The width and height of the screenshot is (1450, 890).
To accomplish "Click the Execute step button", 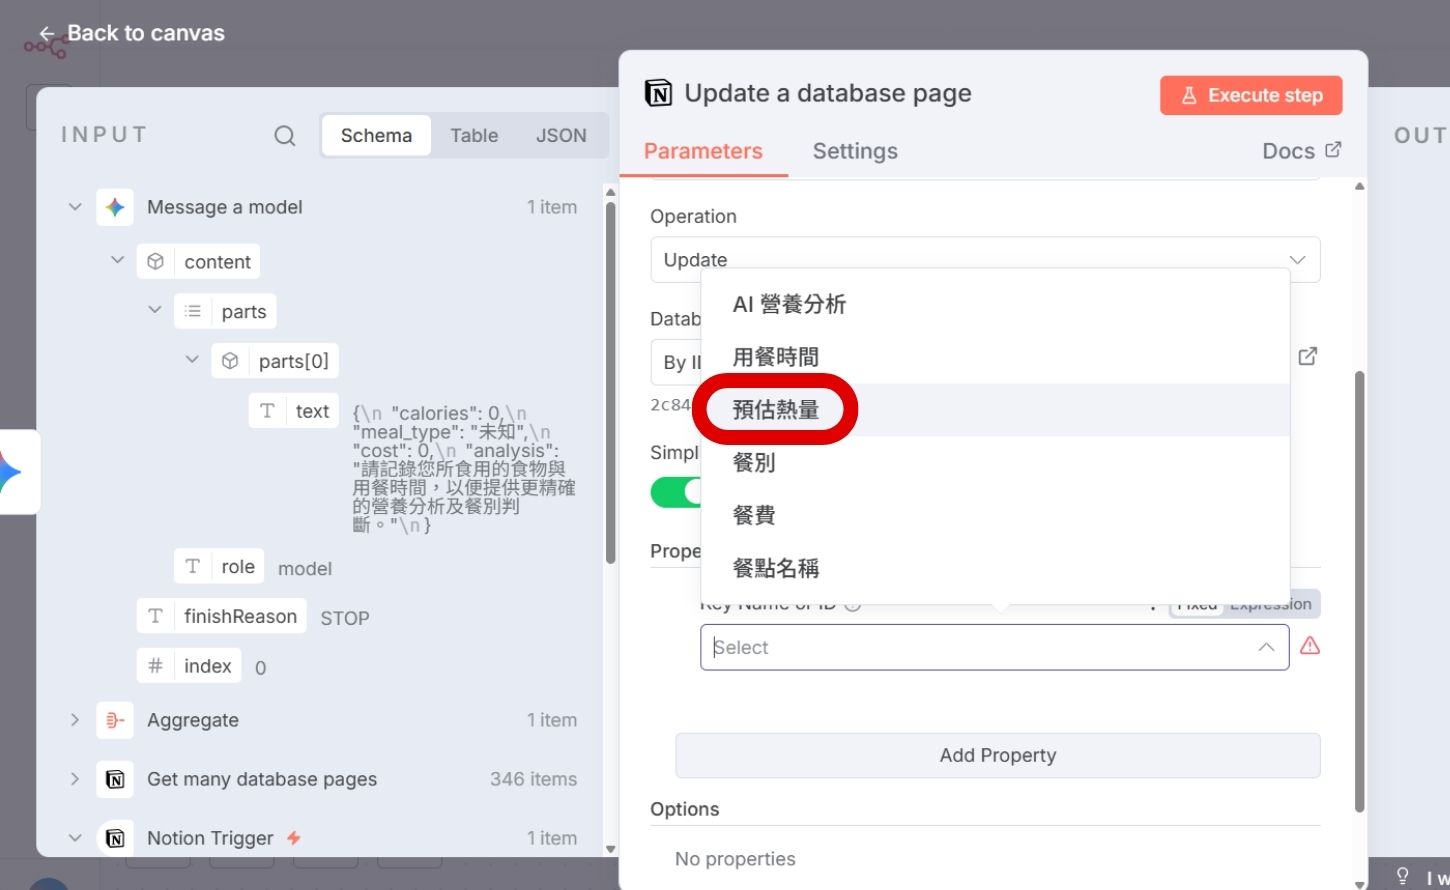I will 1251,95.
